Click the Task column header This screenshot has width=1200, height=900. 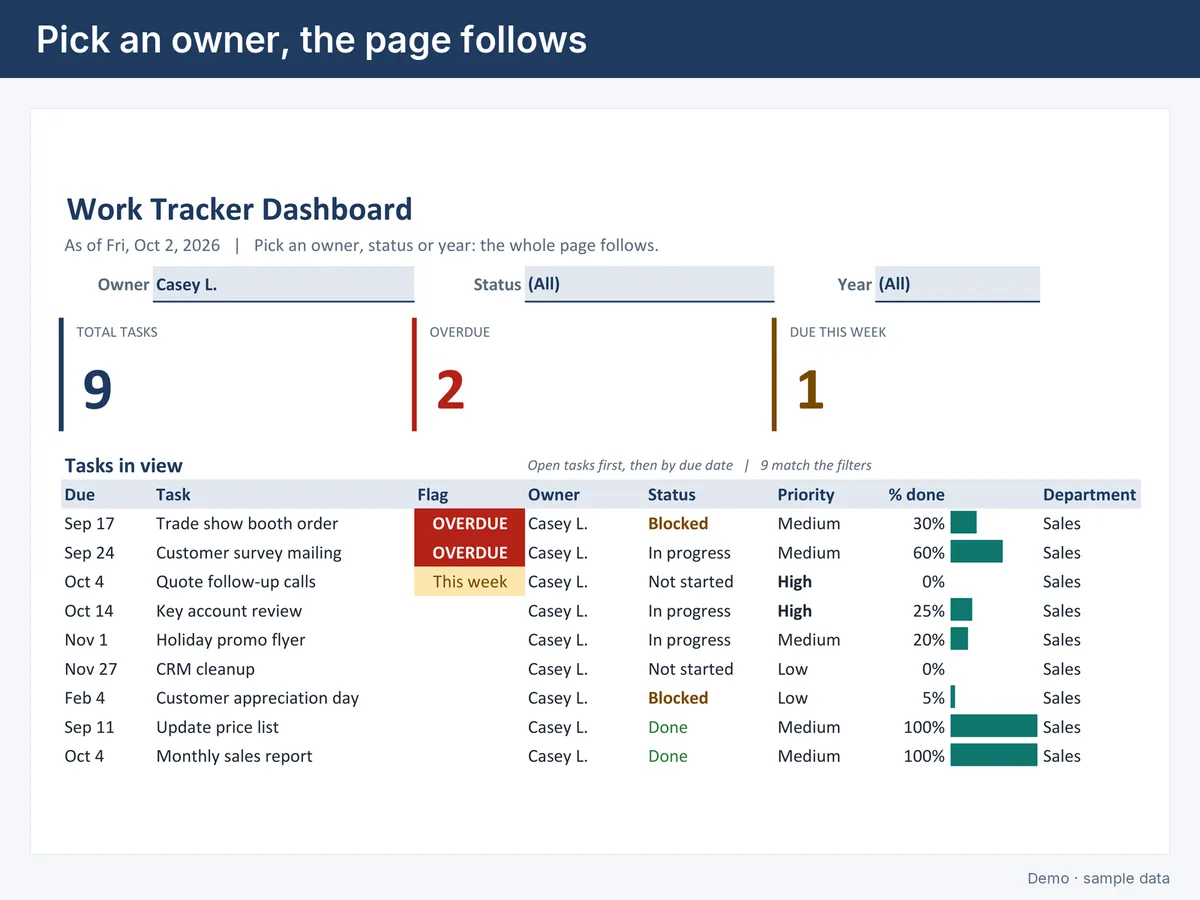coord(173,494)
